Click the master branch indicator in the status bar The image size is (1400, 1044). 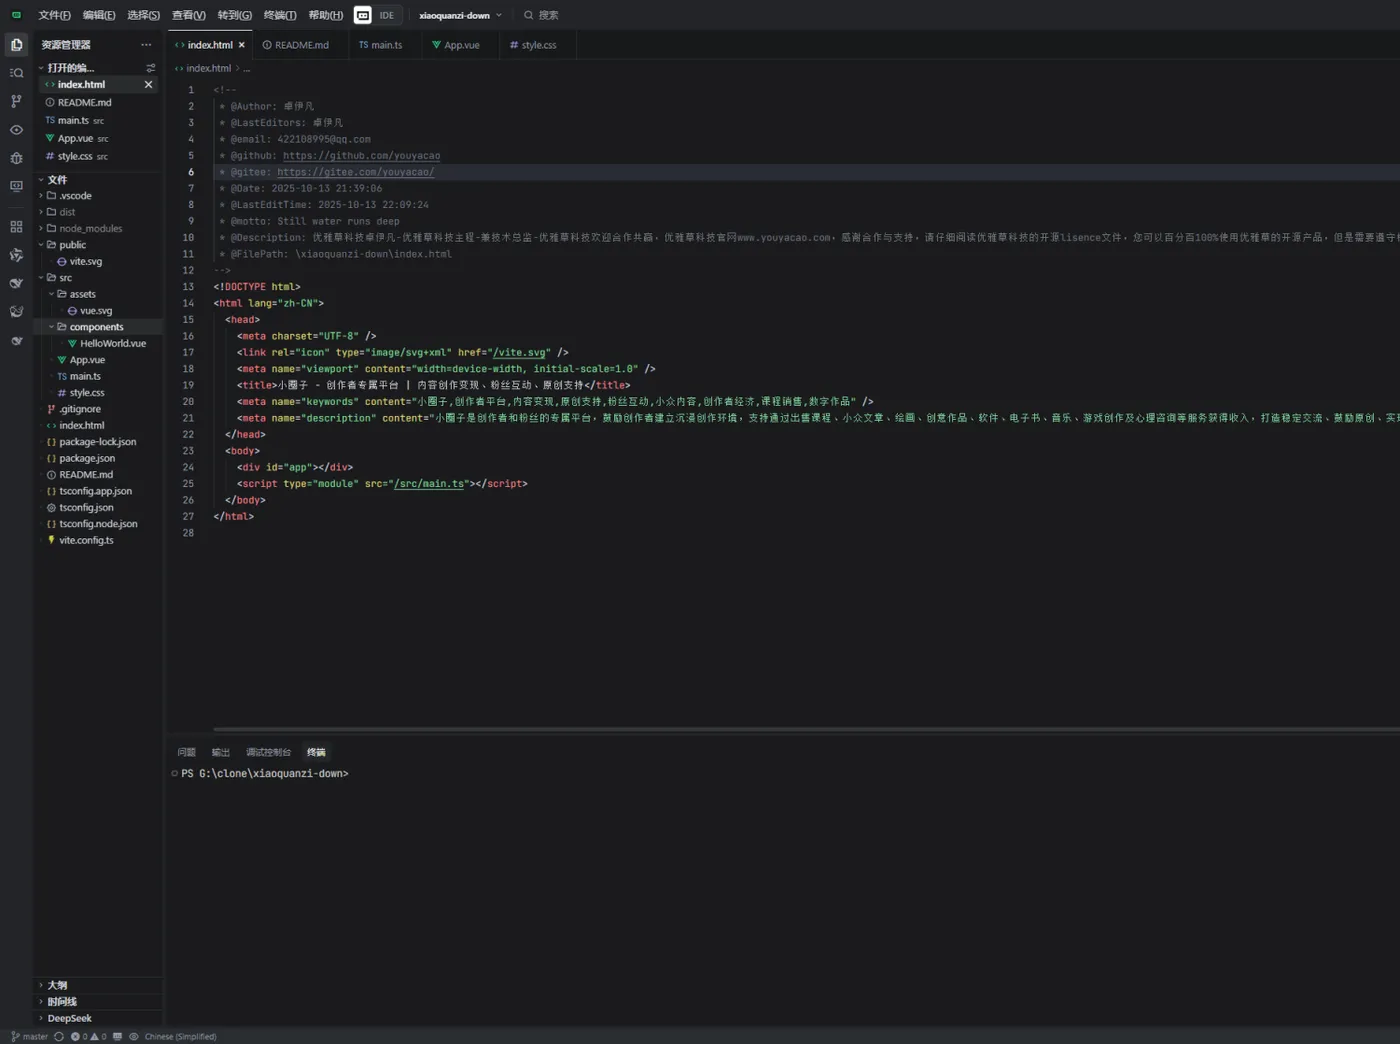[30, 1036]
